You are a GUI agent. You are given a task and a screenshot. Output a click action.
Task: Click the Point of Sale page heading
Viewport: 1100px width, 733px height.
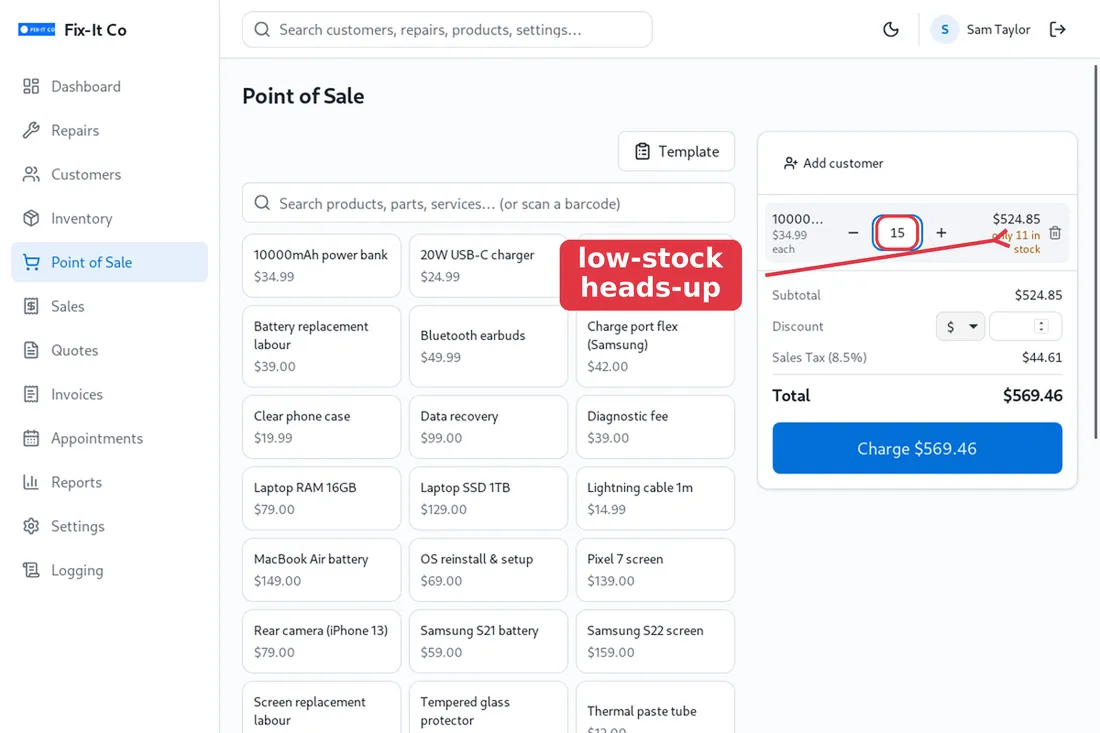coord(303,96)
